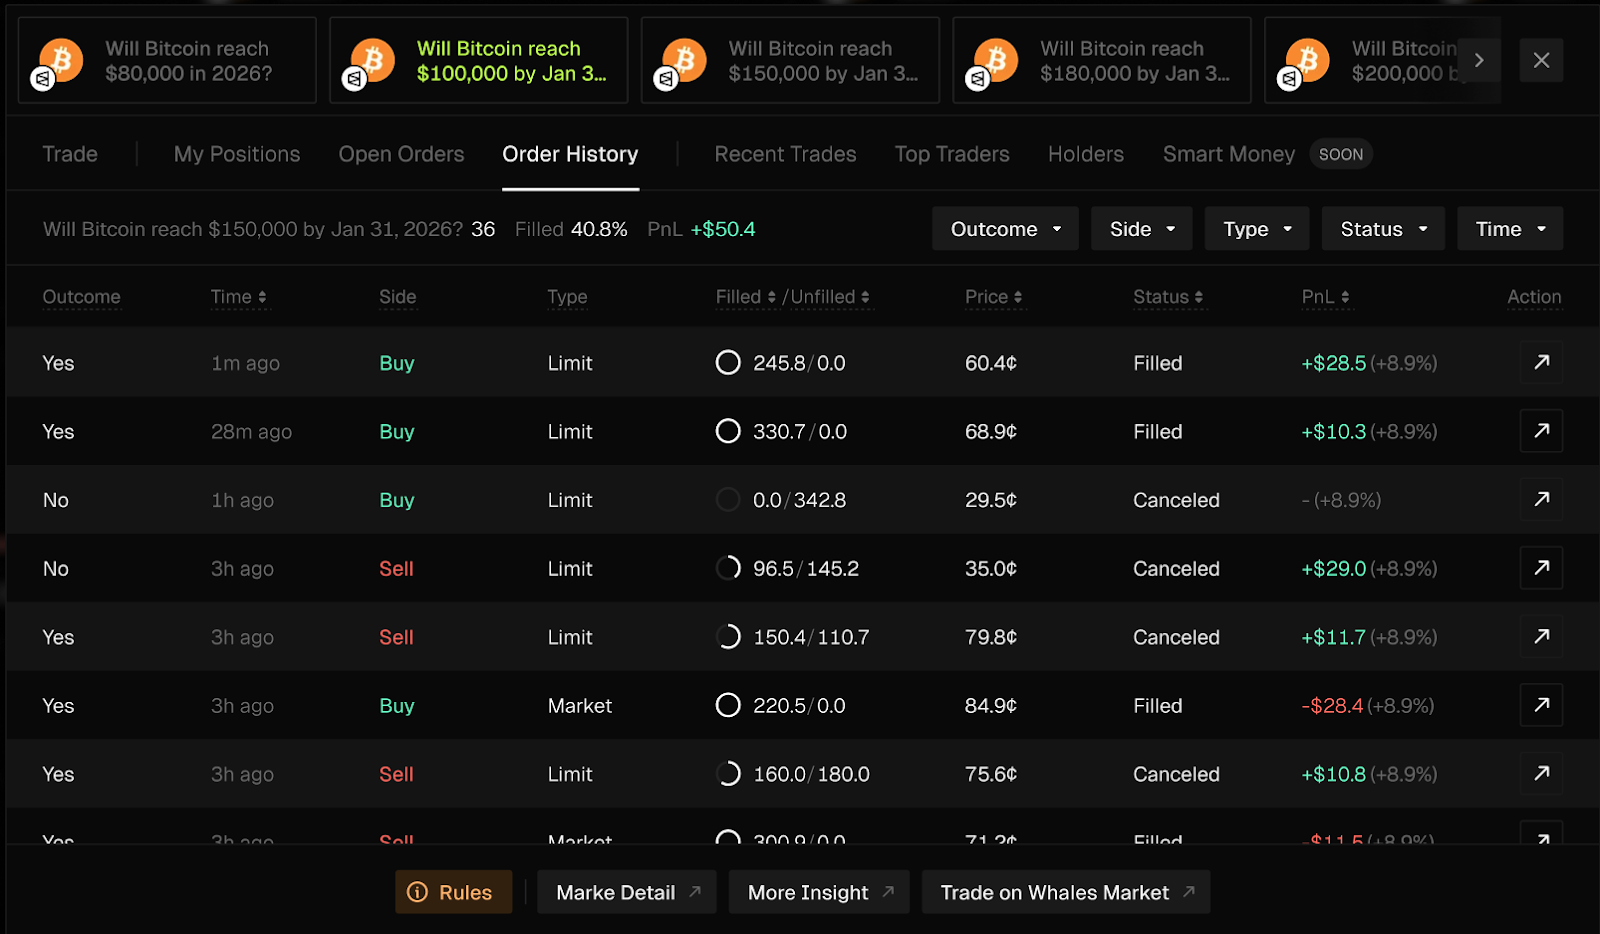The height and width of the screenshot is (934, 1600).
Task: Click Rules info icon
Action: tap(418, 892)
